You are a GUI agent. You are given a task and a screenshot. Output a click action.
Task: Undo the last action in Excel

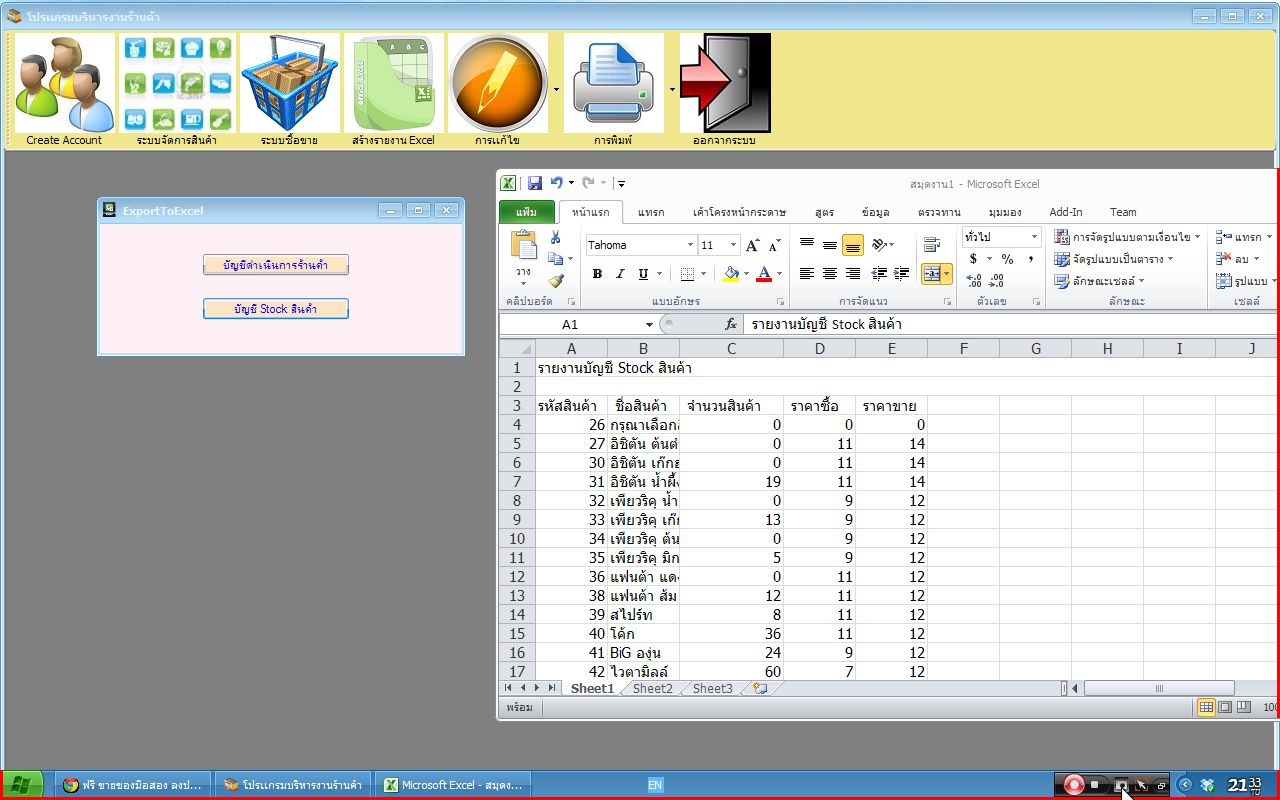pos(556,183)
